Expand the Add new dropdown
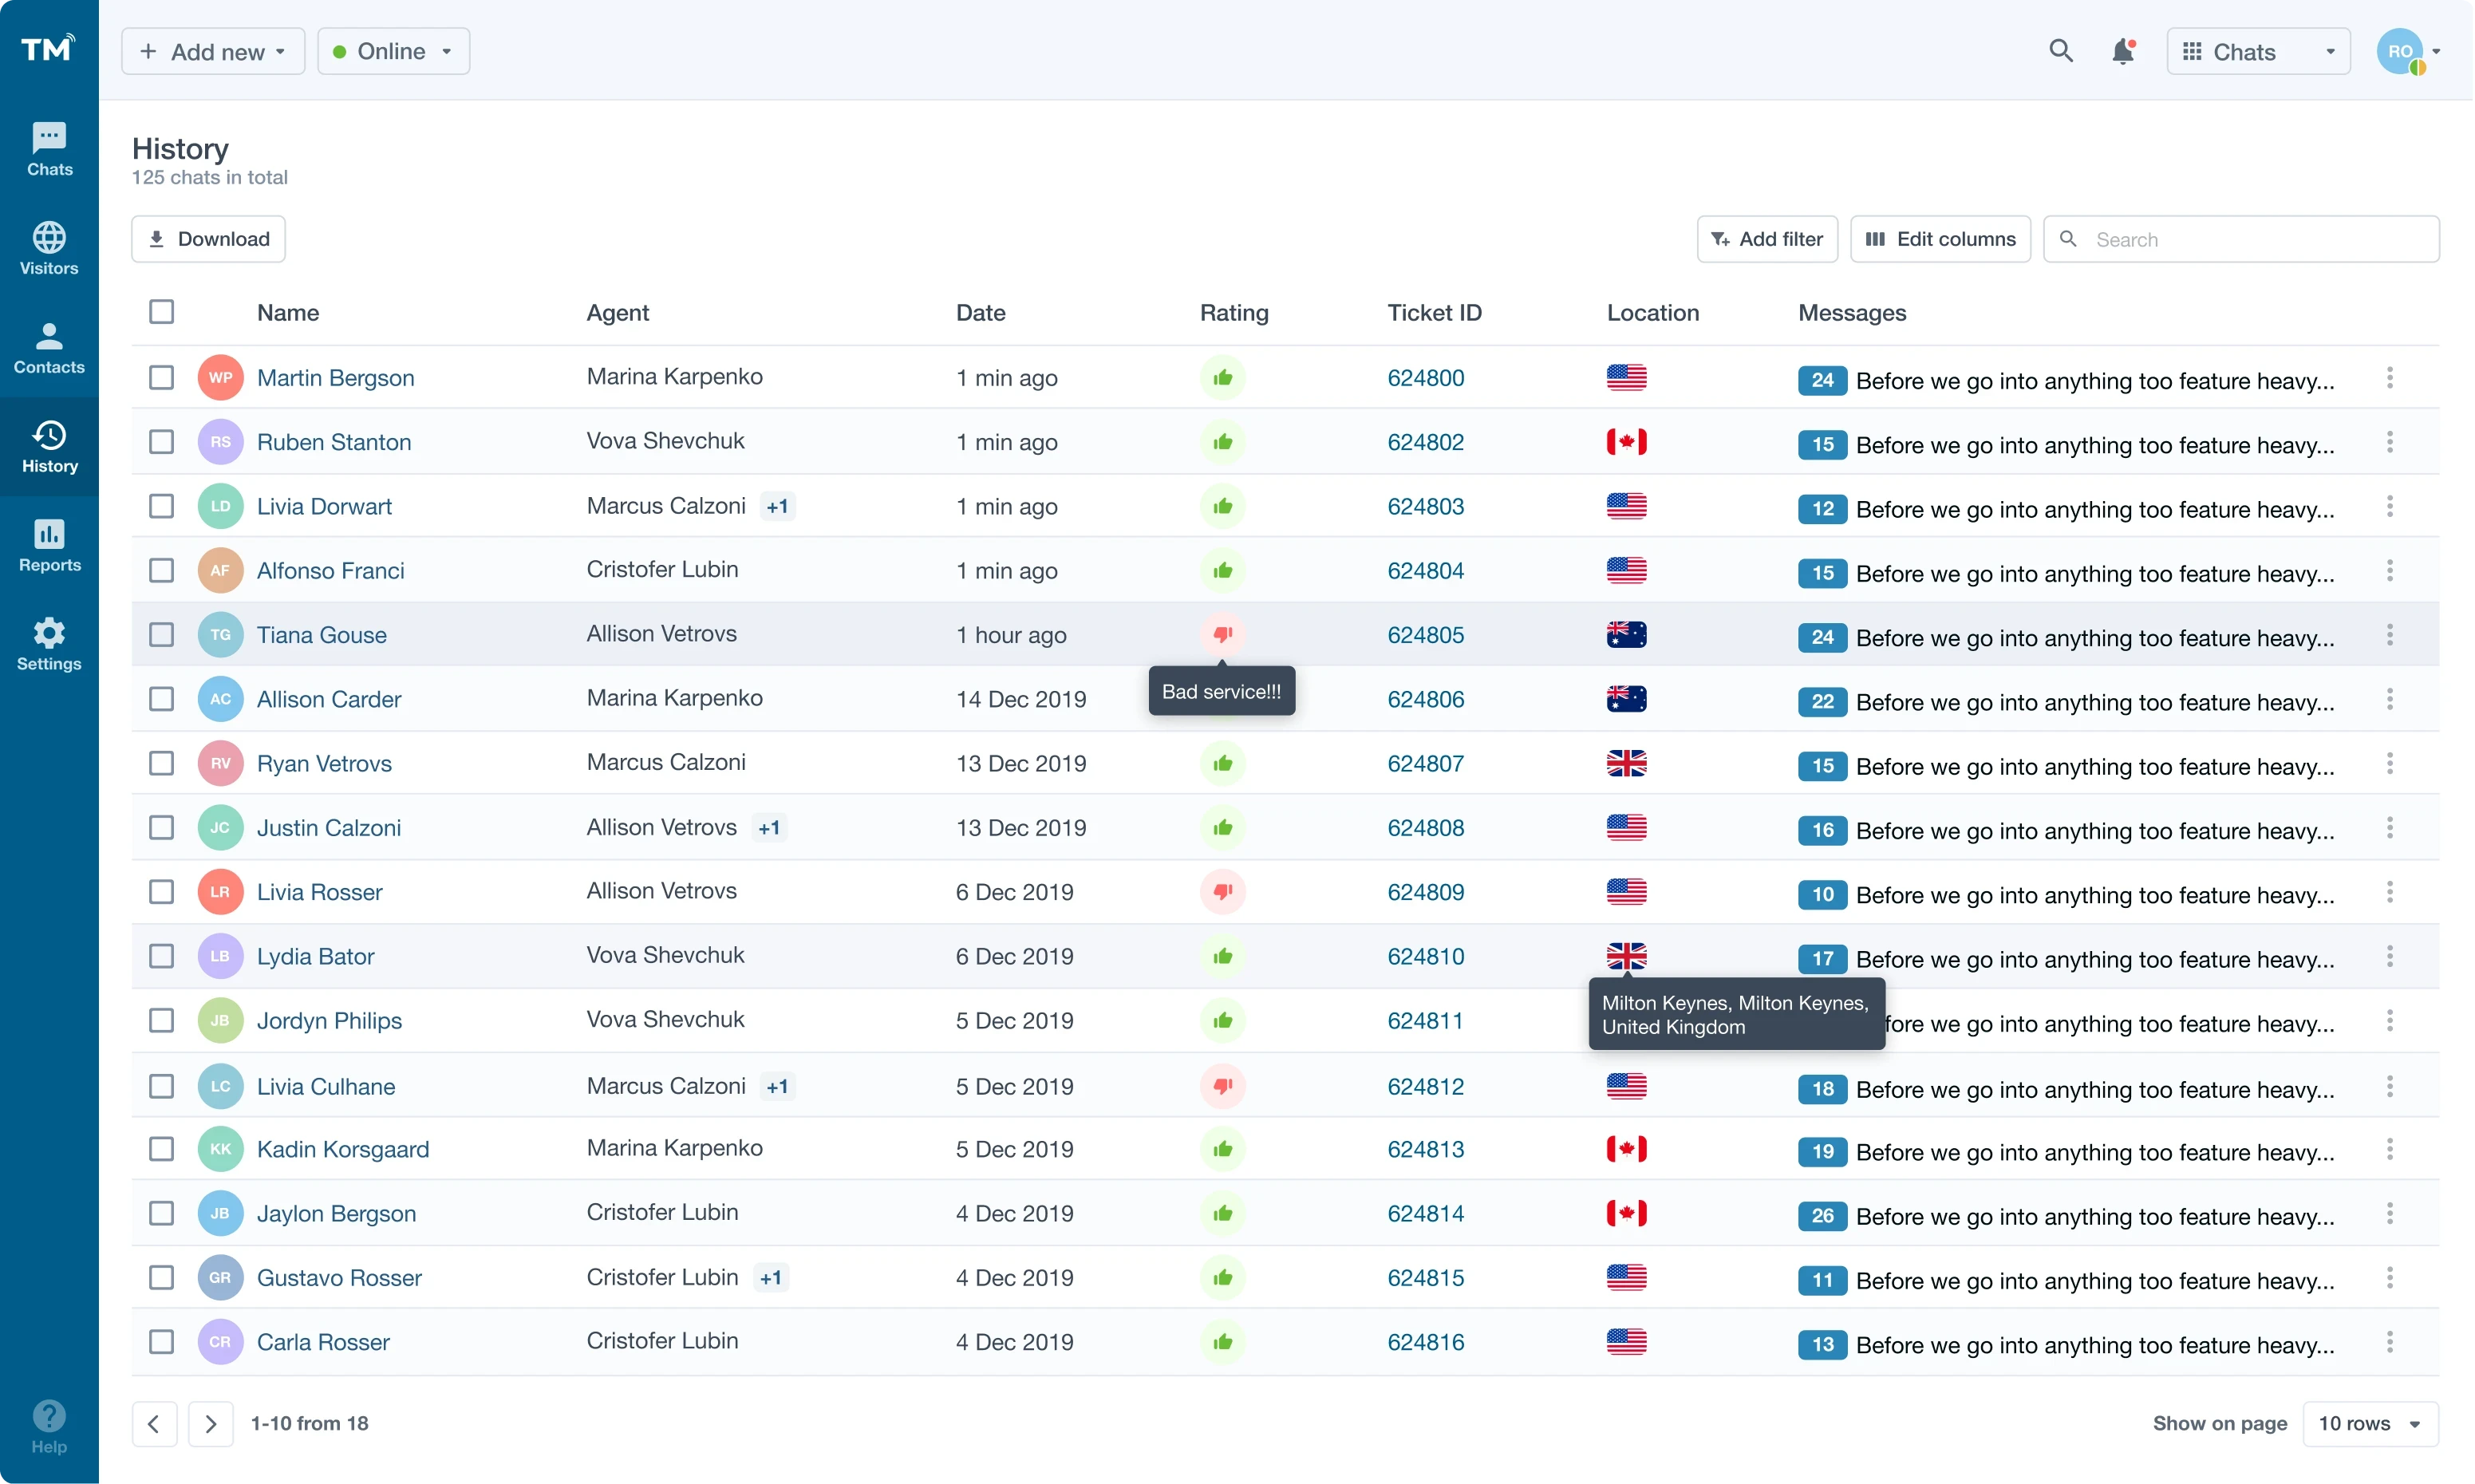Viewport: 2475px width, 1484px height. 212,51
